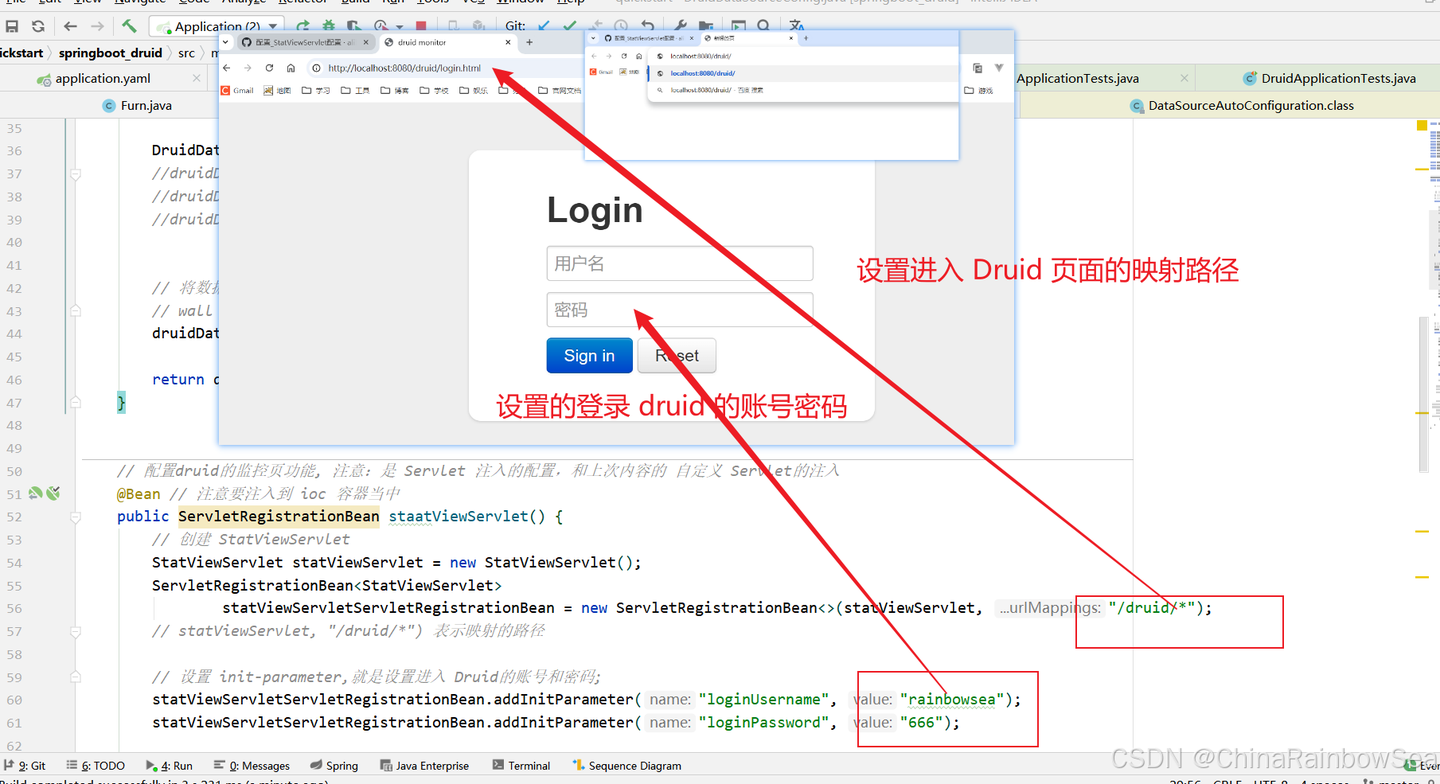
Task: Open the Application (2) run configuration dropdown
Action: pyautogui.click(x=271, y=26)
